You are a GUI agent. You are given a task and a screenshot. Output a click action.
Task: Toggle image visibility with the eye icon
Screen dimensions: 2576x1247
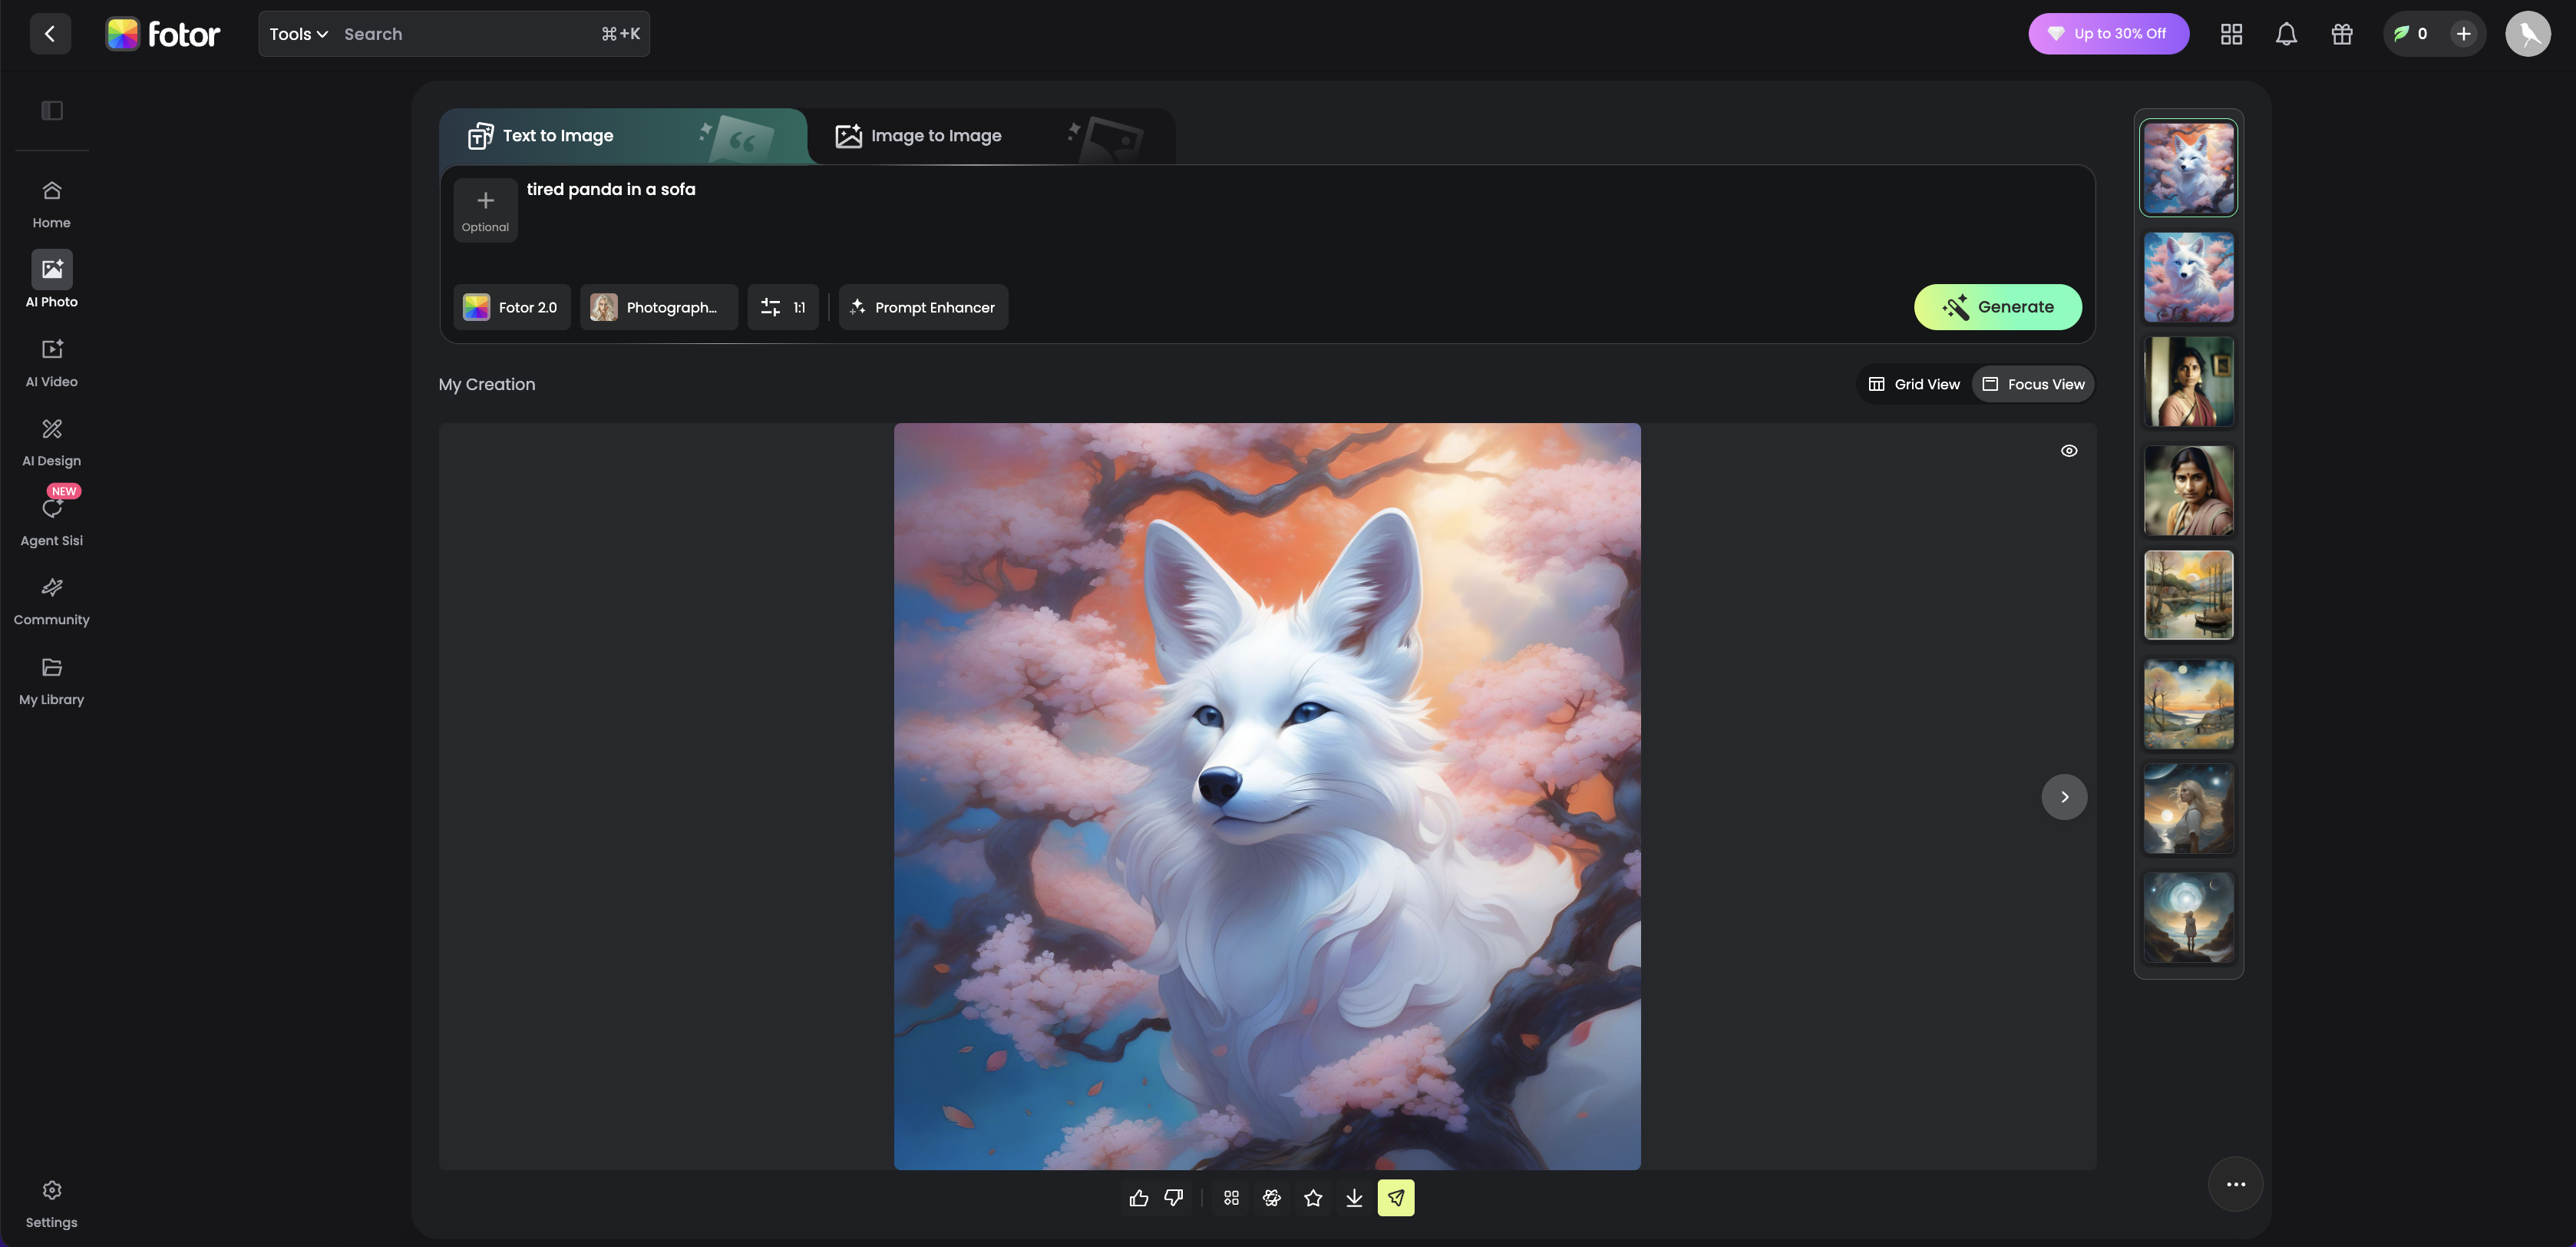coord(2069,451)
